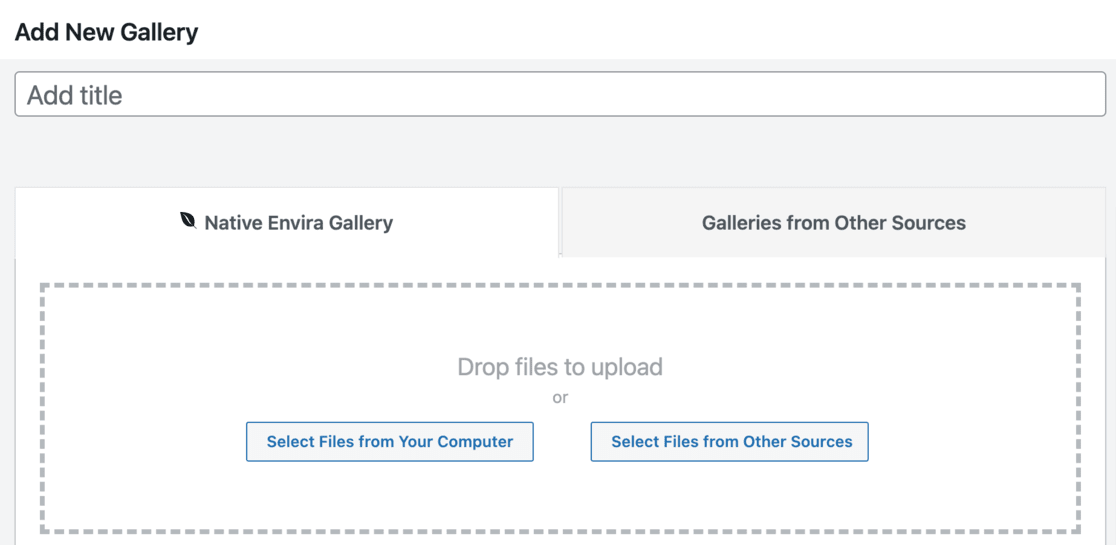Click the Drop files to upload text

point(560,367)
